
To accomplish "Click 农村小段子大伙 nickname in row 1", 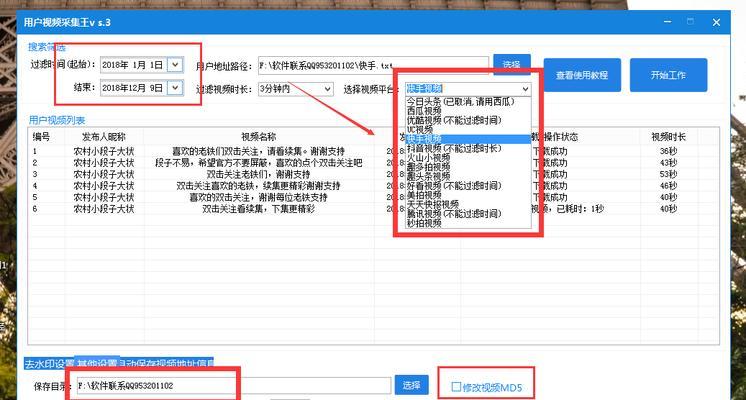I will (x=104, y=151).
